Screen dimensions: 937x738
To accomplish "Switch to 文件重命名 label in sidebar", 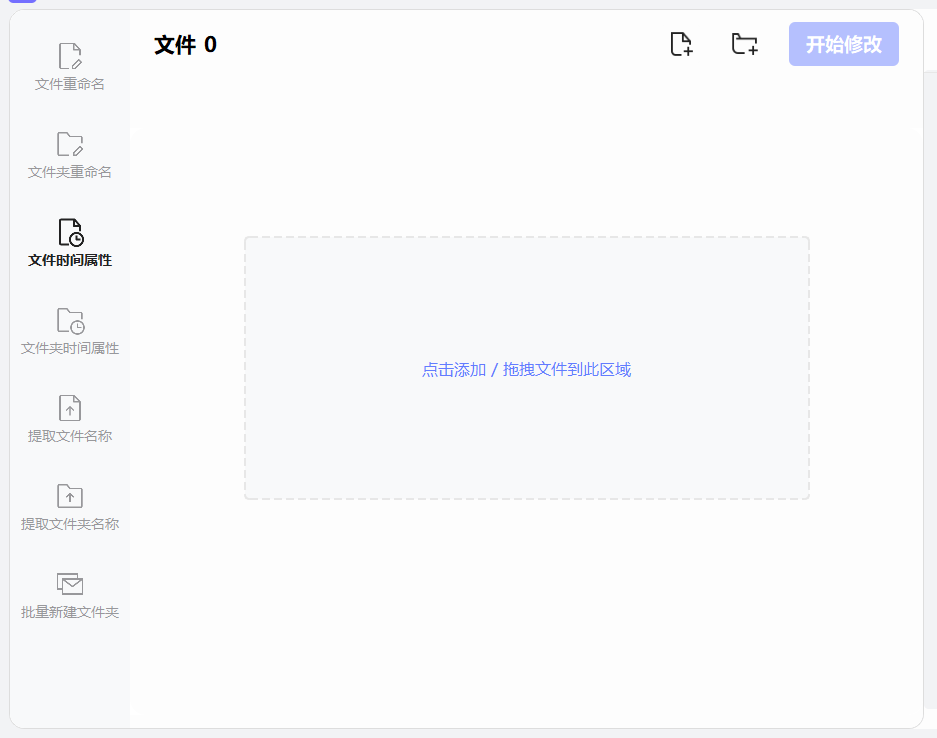I will point(69,84).
